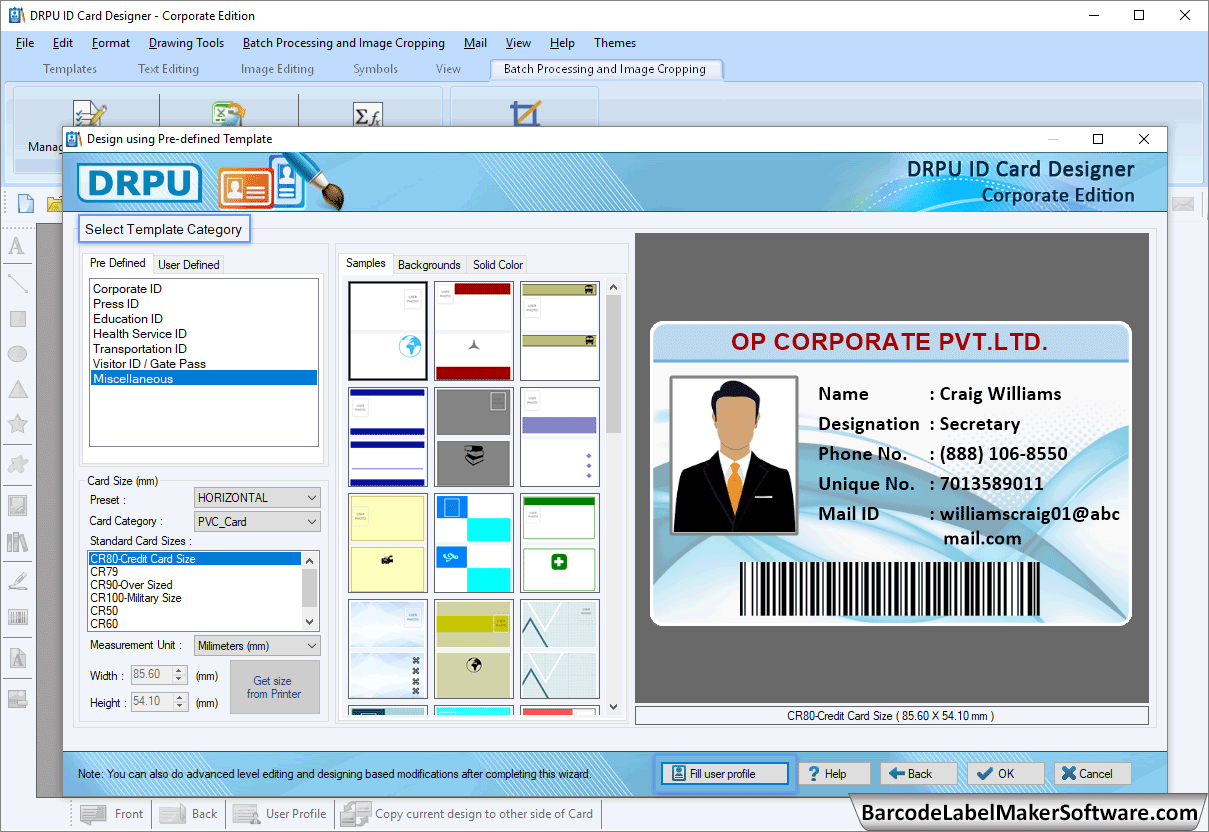Switch to the User Defined tab
Image resolution: width=1209 pixels, height=832 pixels.
[188, 264]
